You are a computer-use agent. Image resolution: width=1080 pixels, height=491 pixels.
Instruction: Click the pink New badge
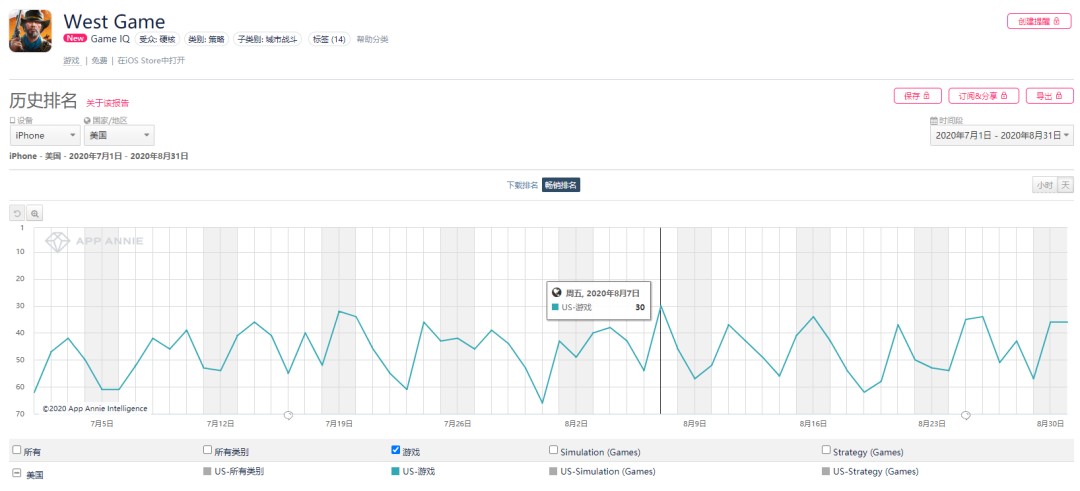point(75,39)
